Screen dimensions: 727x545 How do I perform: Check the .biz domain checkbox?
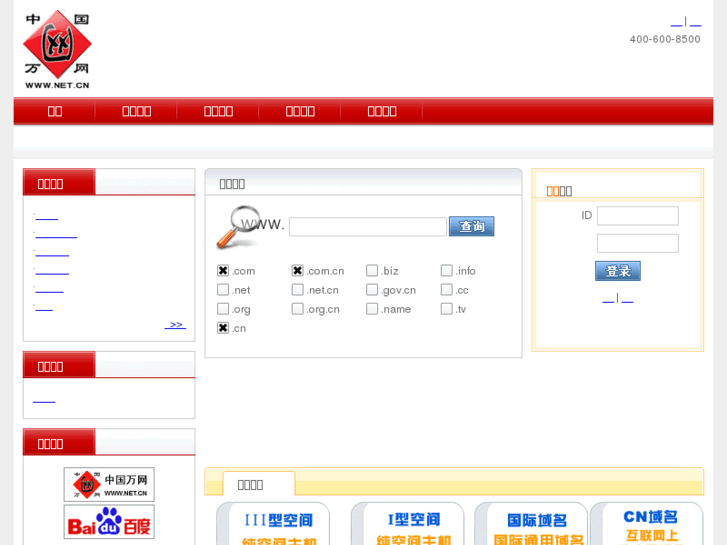click(x=372, y=270)
